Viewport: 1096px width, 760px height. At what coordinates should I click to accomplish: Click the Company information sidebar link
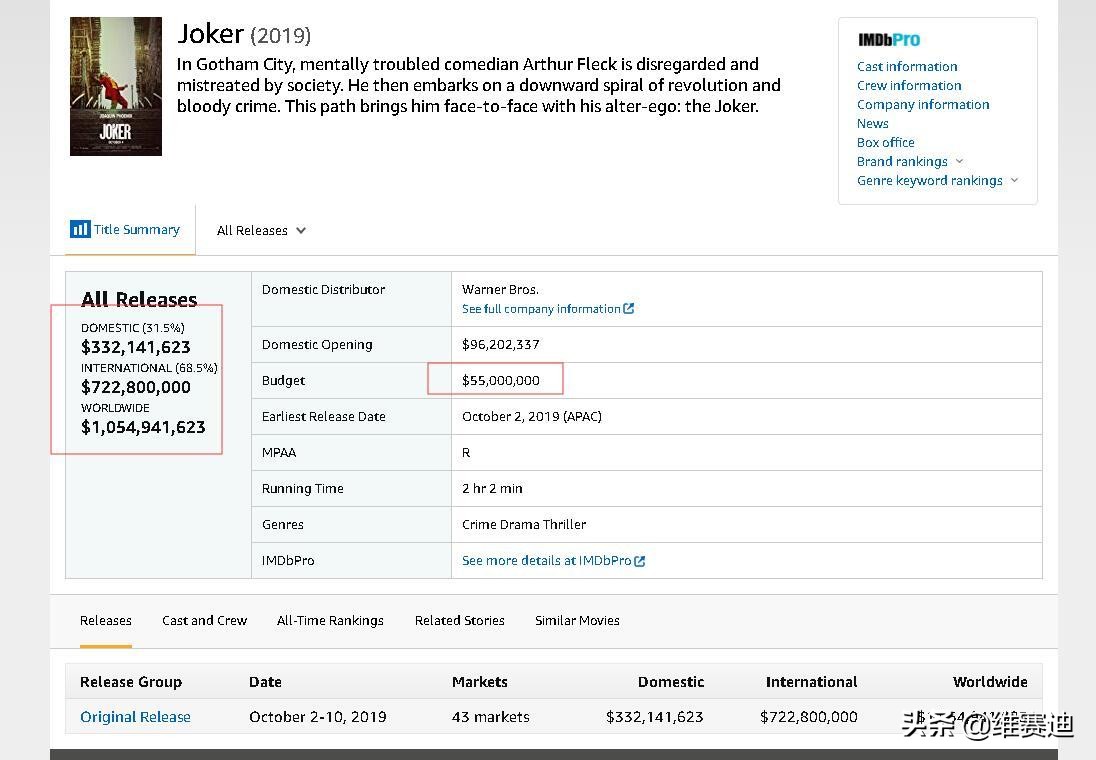[922, 104]
